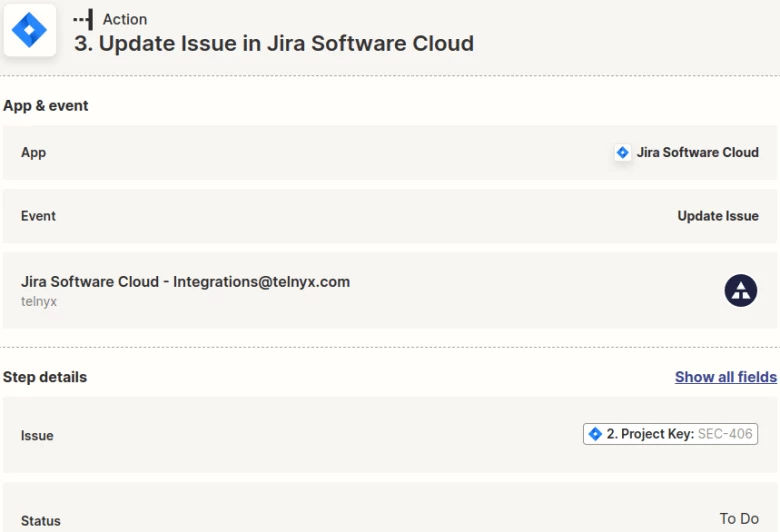The width and height of the screenshot is (780, 532).
Task: Click the 'Status' field label
Action: [x=40, y=521]
